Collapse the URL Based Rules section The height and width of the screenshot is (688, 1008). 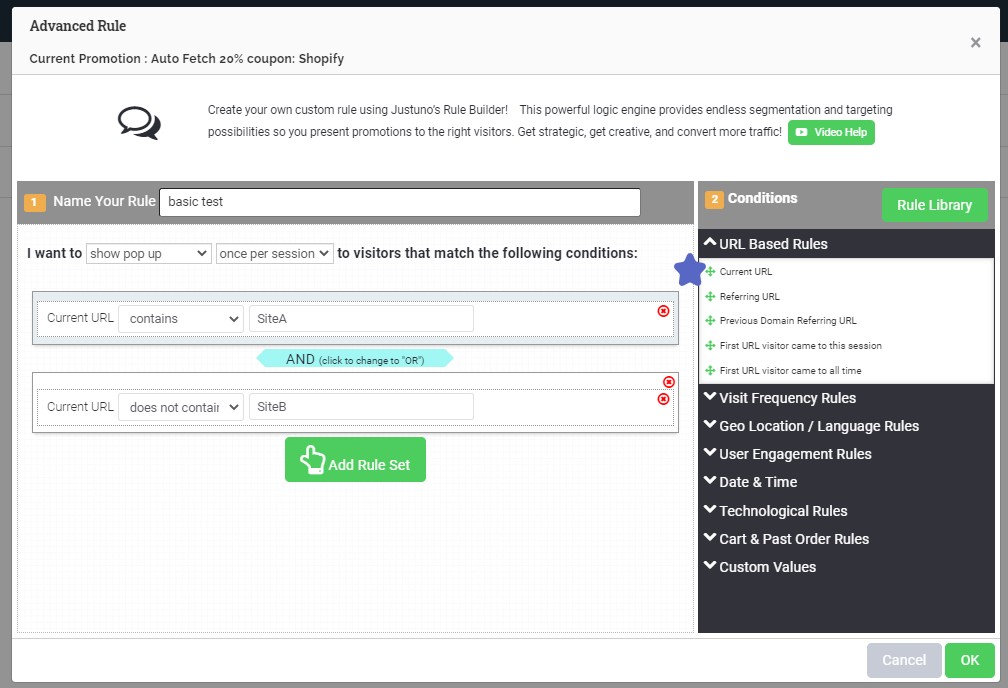click(x=775, y=243)
